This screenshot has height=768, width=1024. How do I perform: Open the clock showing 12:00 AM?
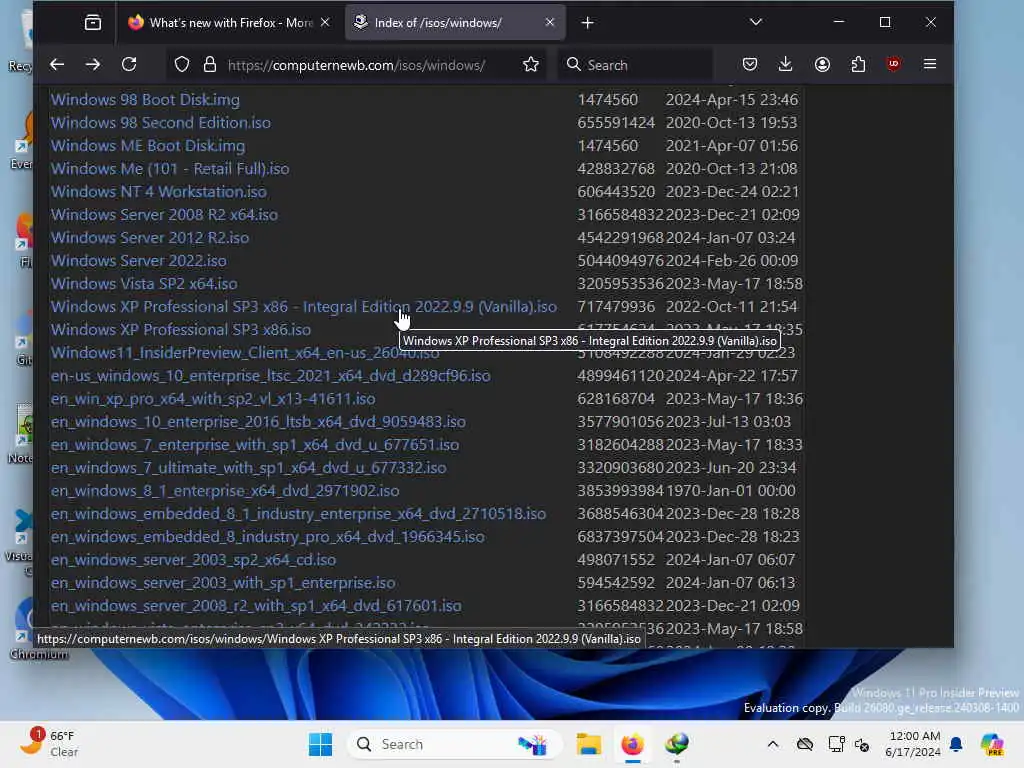(913, 744)
